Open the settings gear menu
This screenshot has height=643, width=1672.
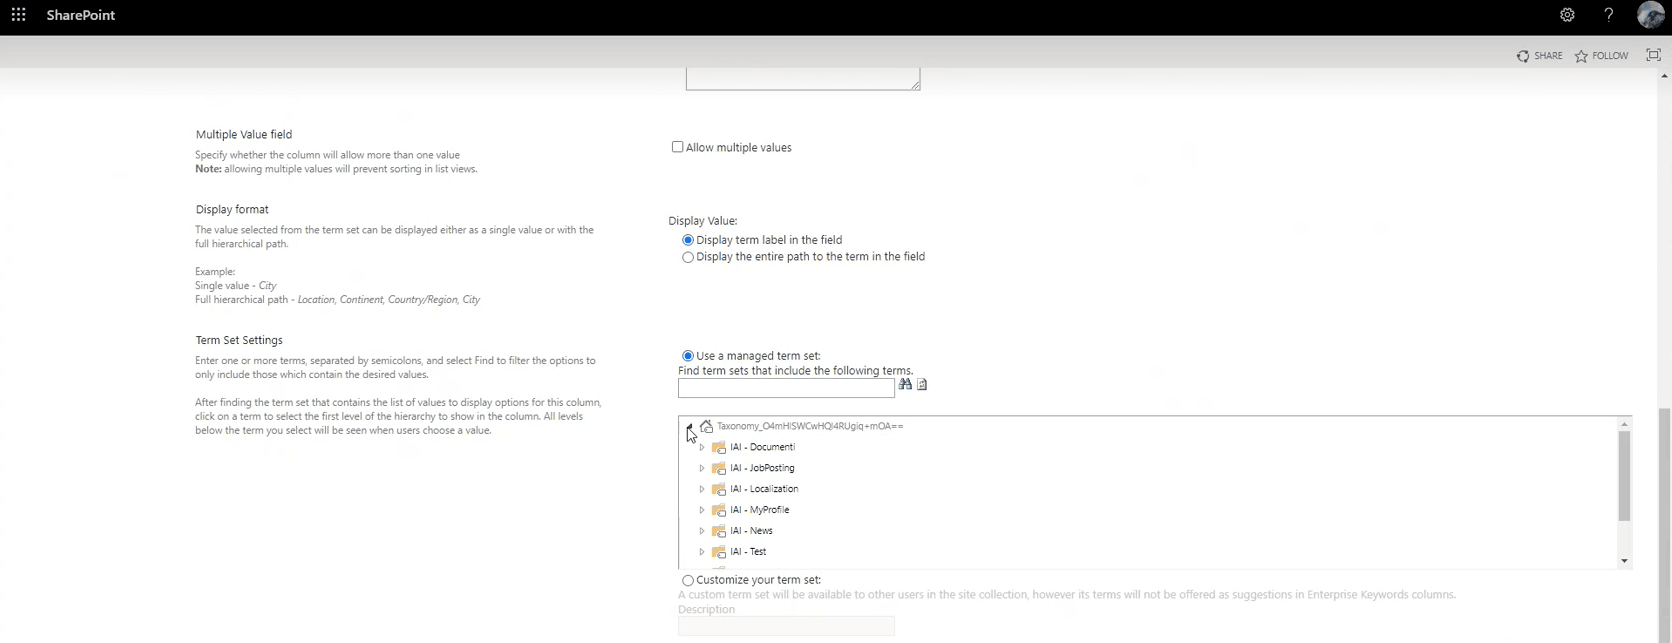click(1567, 15)
